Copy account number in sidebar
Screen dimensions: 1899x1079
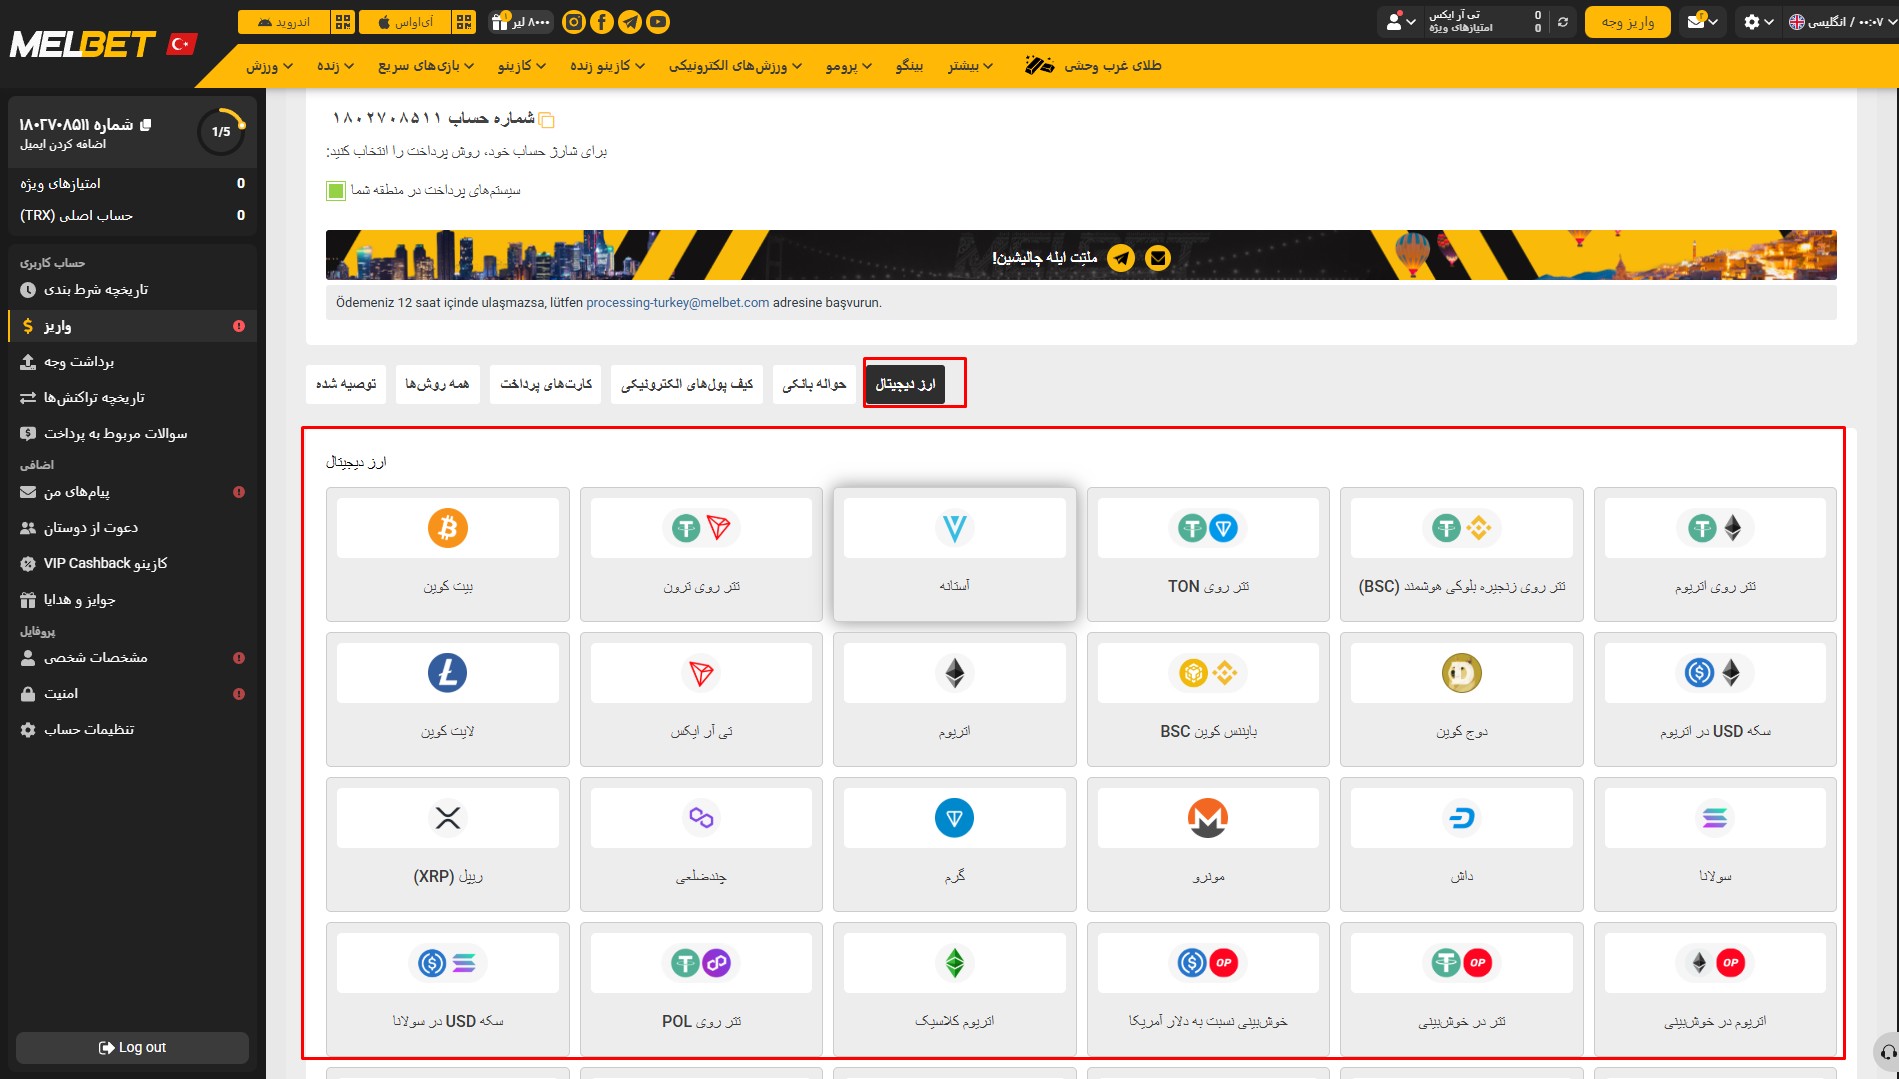[146, 125]
